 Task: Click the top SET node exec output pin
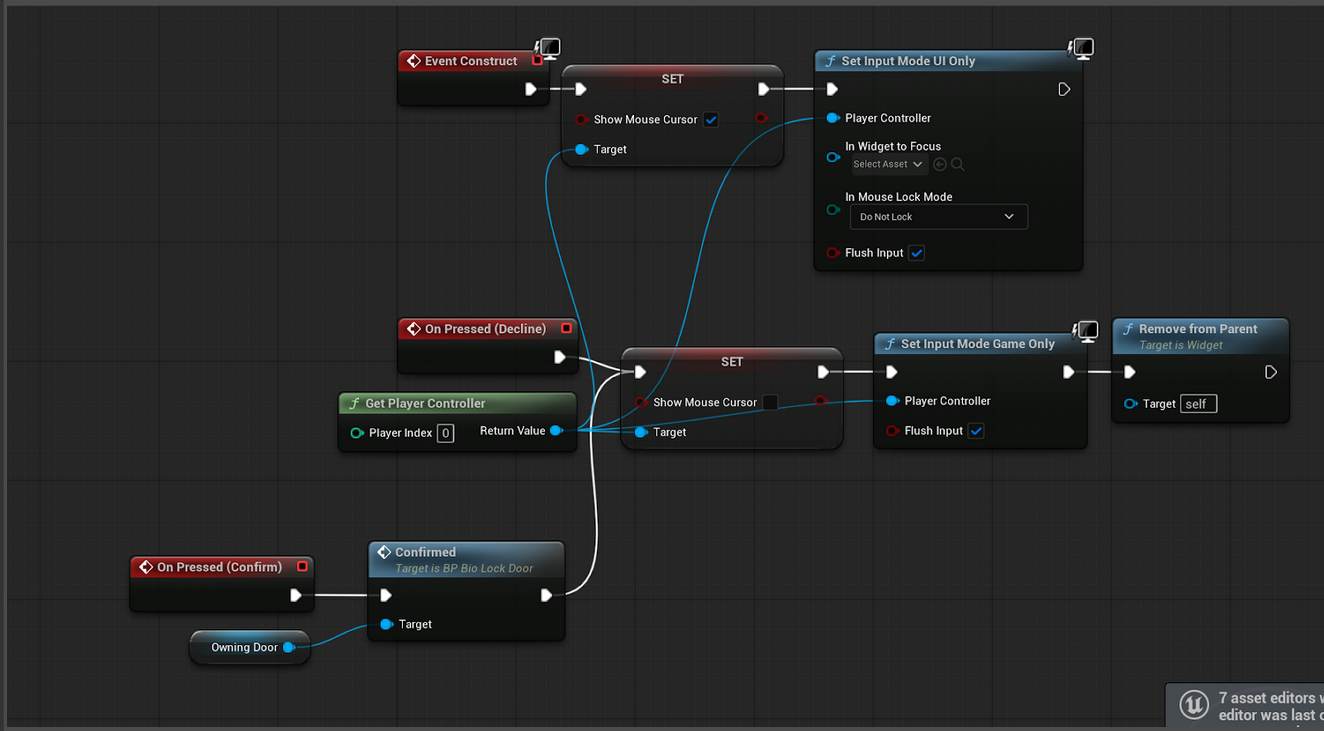[764, 89]
